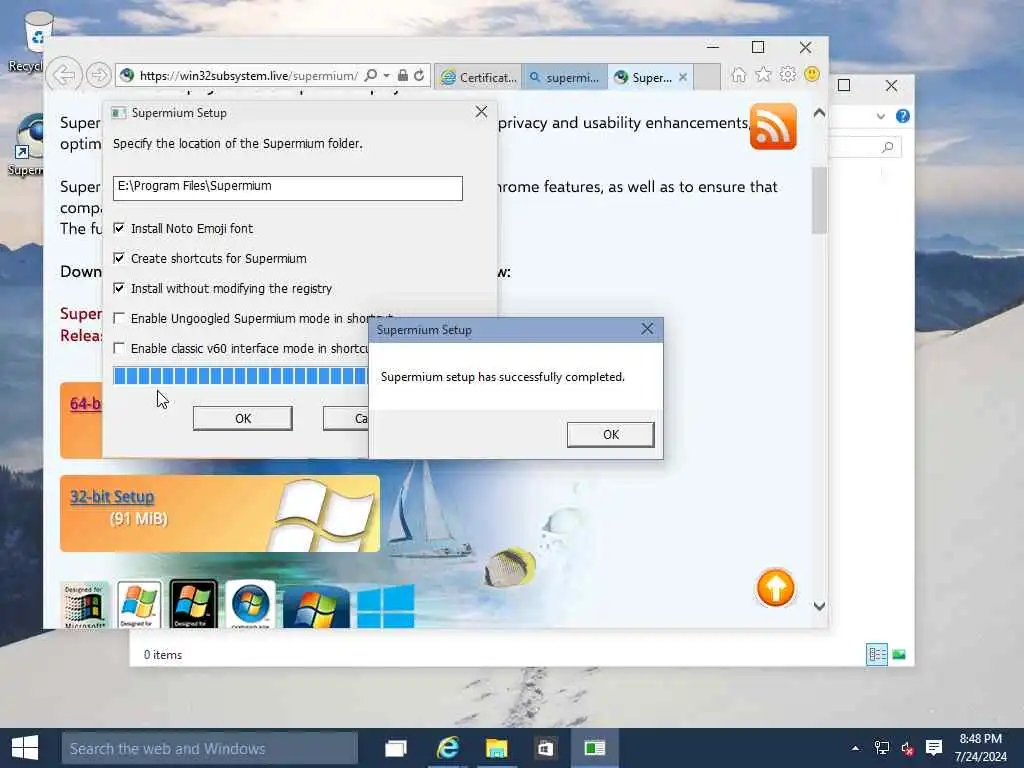Click the orange back-to-top arrow button
Viewport: 1024px width, 768px height.
tap(776, 588)
